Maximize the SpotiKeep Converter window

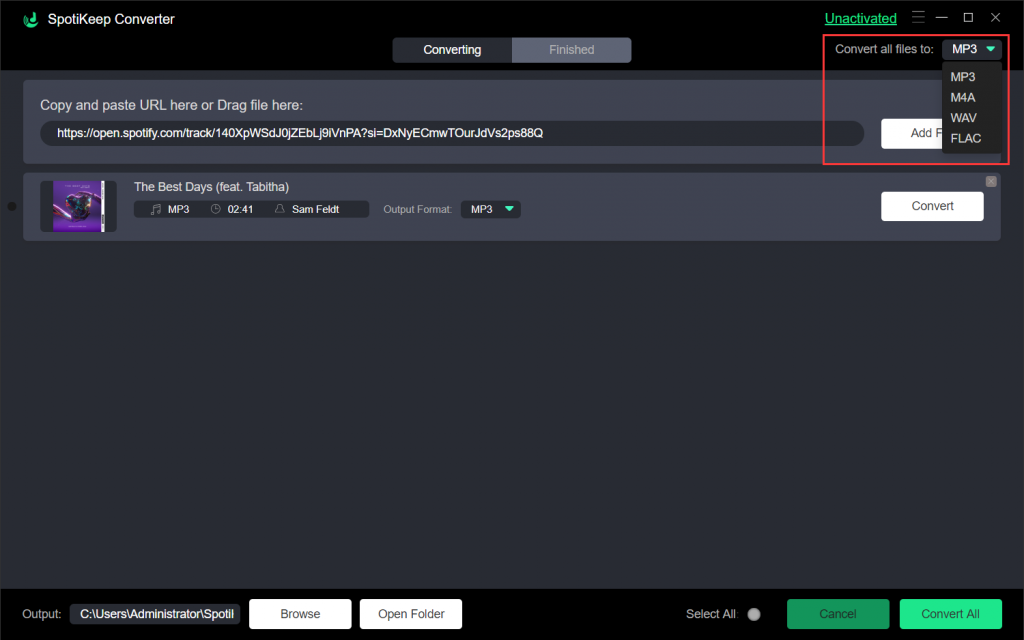tap(968, 18)
